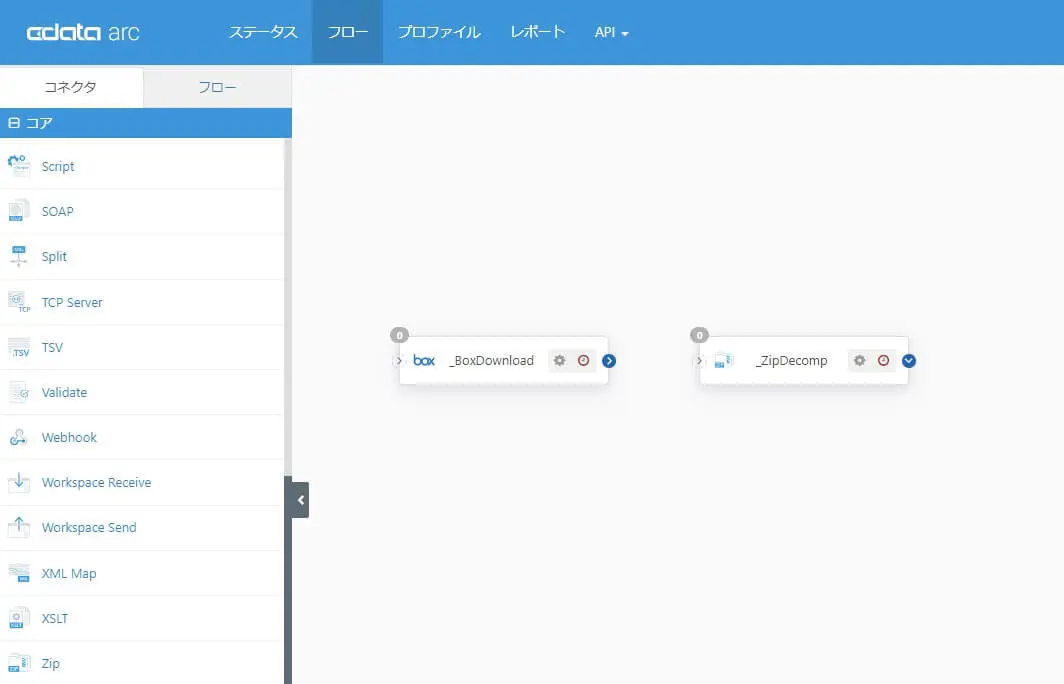Select Webhook connector label
1064x684 pixels.
[69, 438]
